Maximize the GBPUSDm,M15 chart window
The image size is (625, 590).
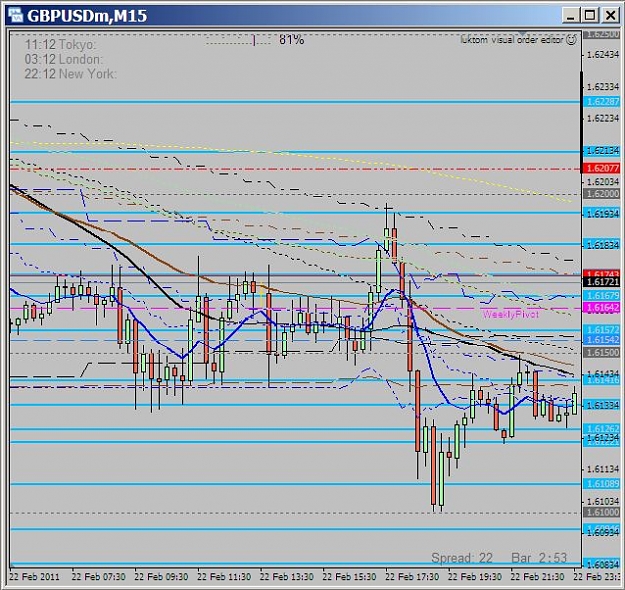pyautogui.click(x=590, y=16)
